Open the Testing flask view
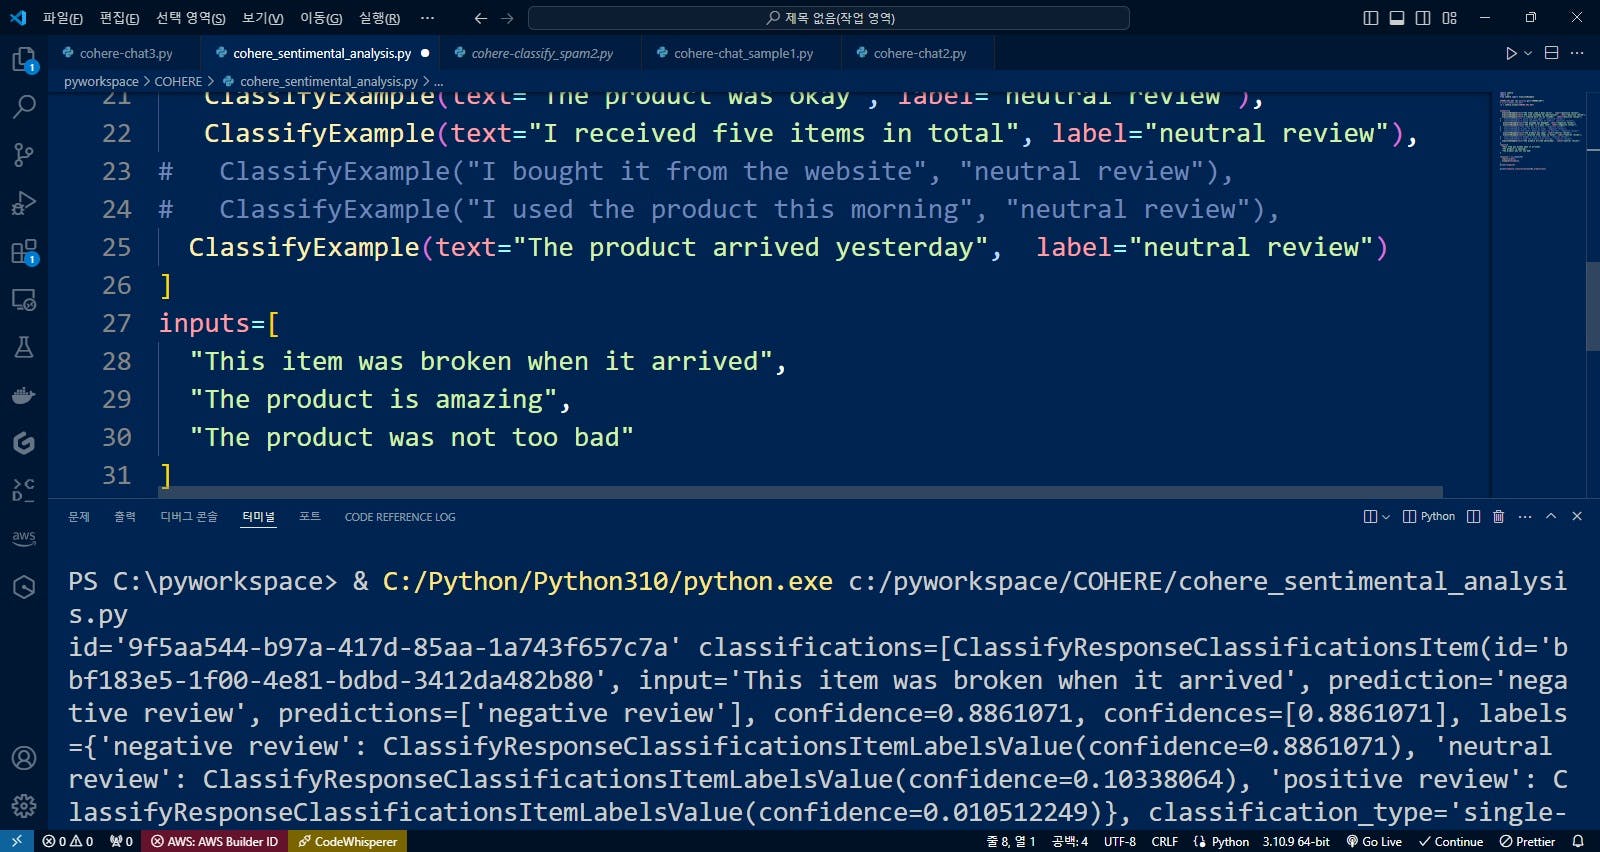1600x852 pixels. coord(24,347)
